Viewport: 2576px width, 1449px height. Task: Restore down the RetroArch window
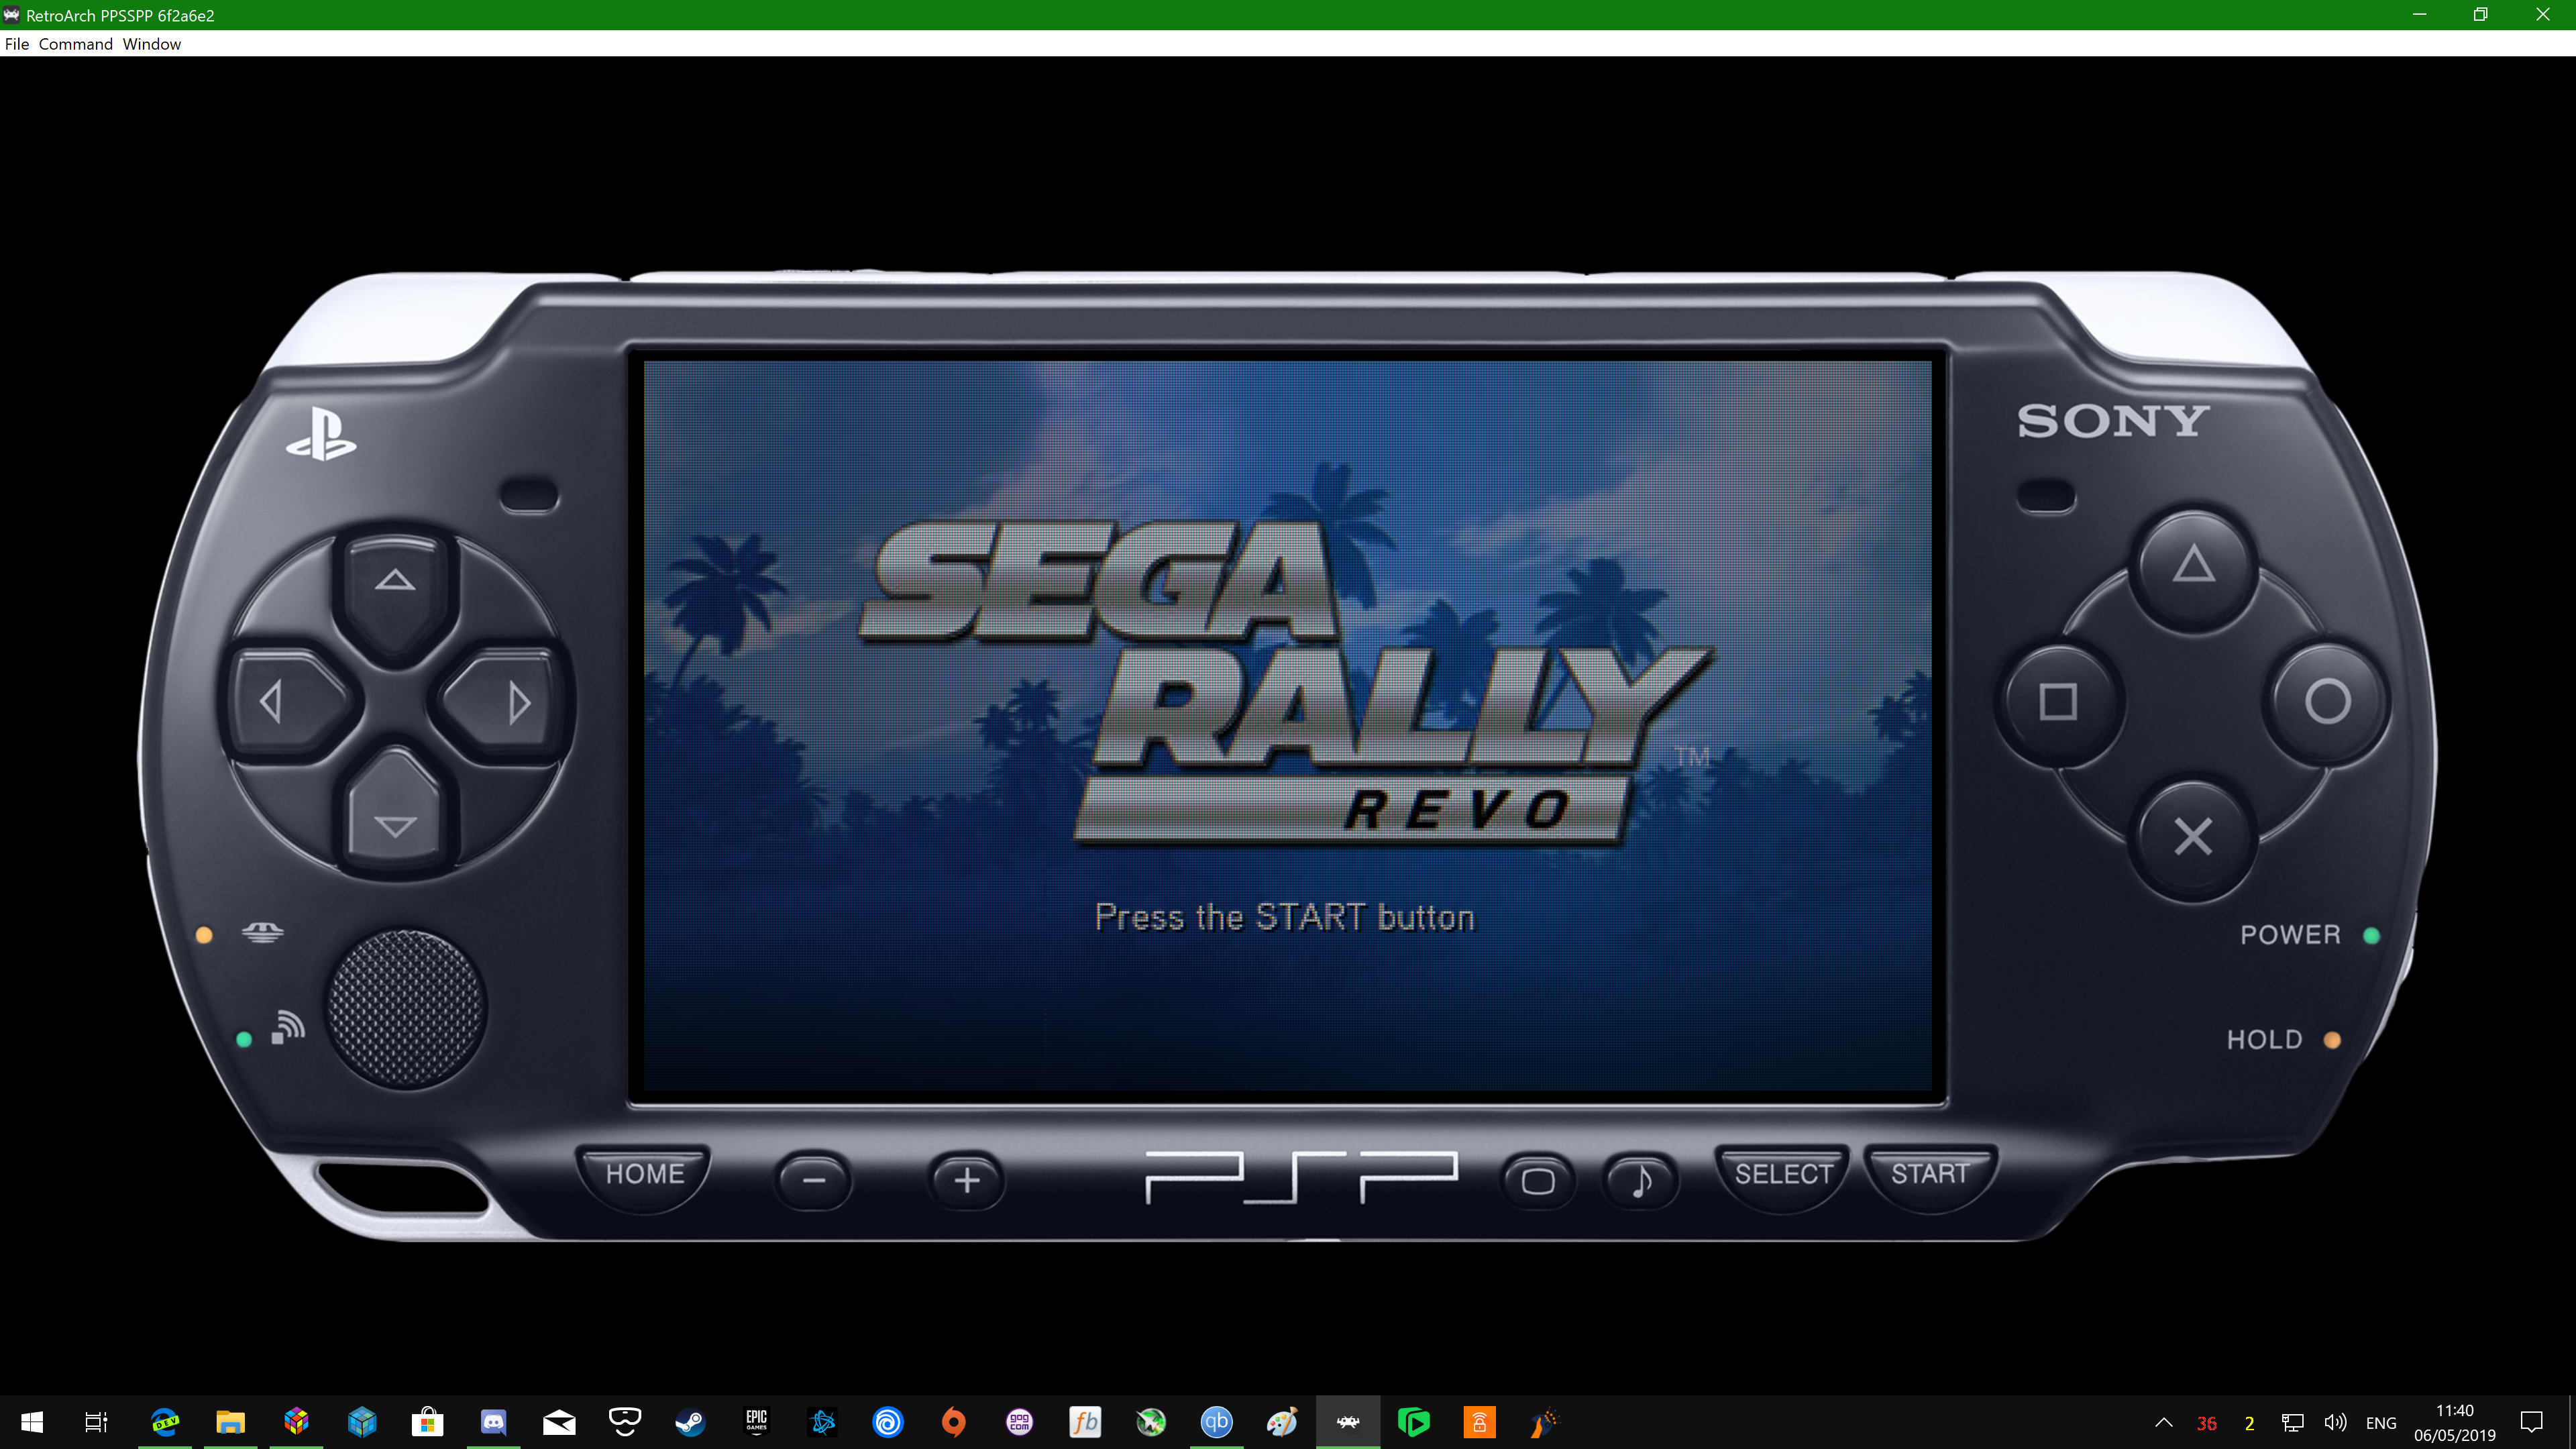point(2481,15)
